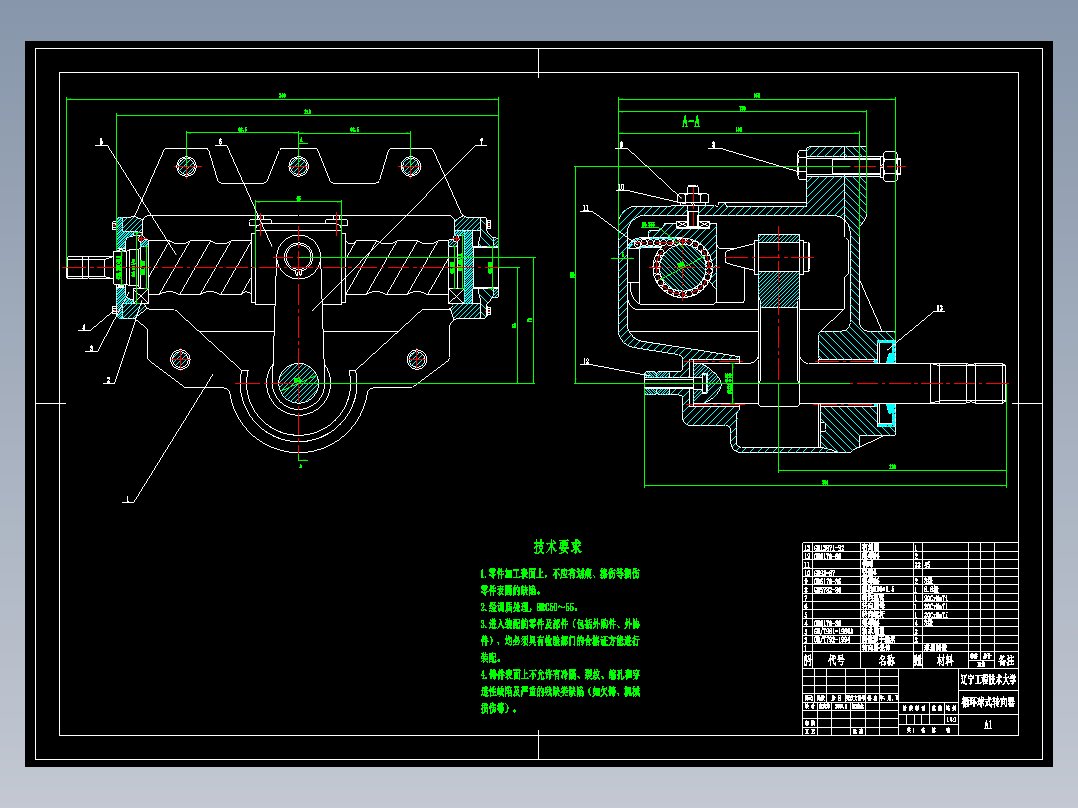Click the part balloon number "6" in front view
This screenshot has width=1078, height=808.
[221, 142]
